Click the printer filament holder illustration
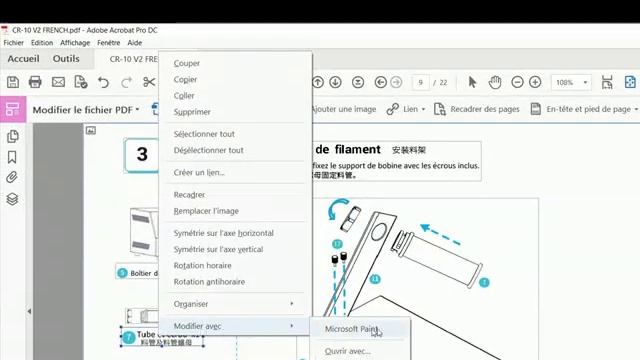Viewport: 640px width, 360px height. (x=424, y=278)
